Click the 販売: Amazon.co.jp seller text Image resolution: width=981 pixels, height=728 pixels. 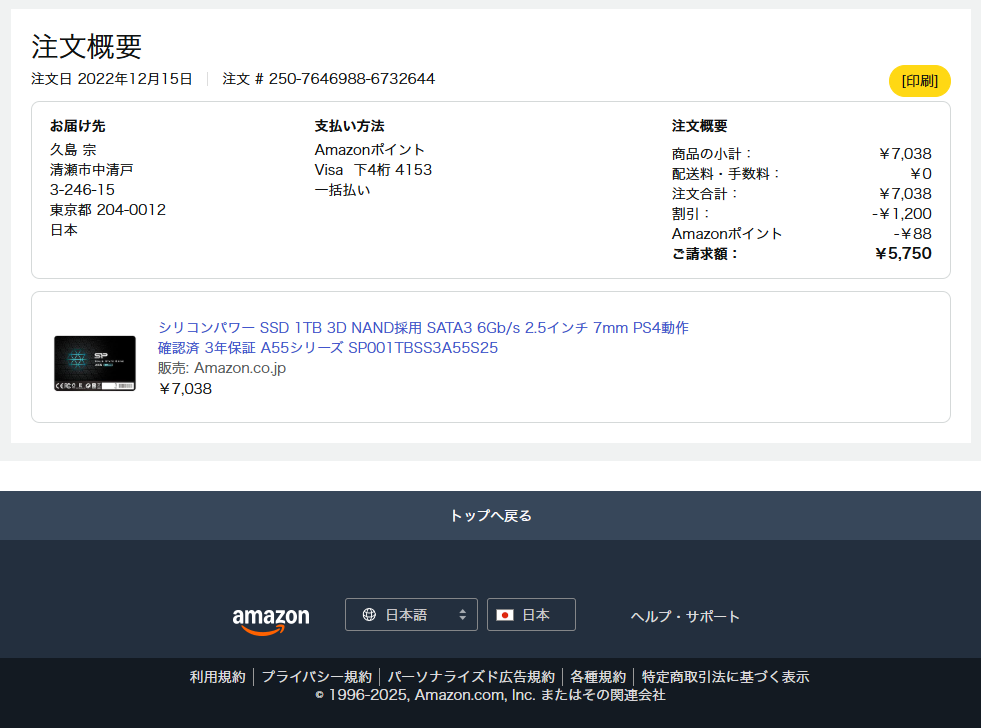(x=222, y=368)
